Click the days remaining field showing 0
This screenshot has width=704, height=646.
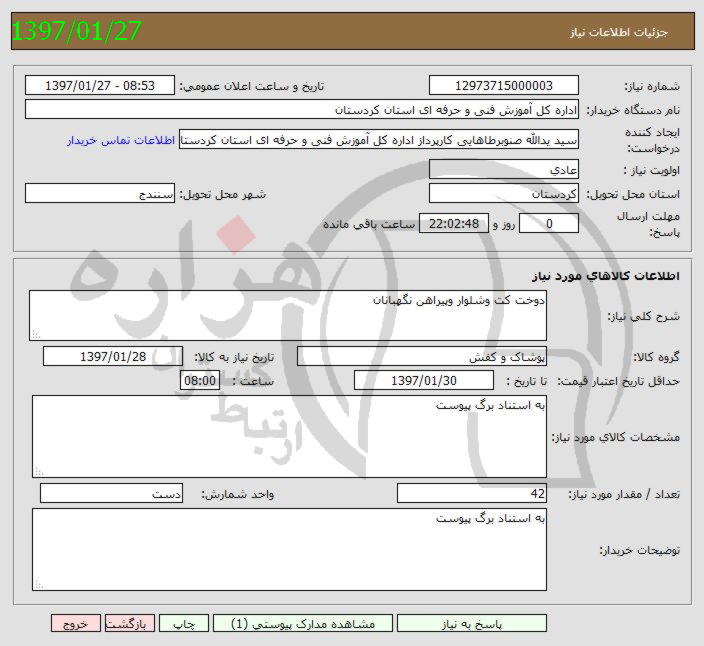[x=549, y=223]
